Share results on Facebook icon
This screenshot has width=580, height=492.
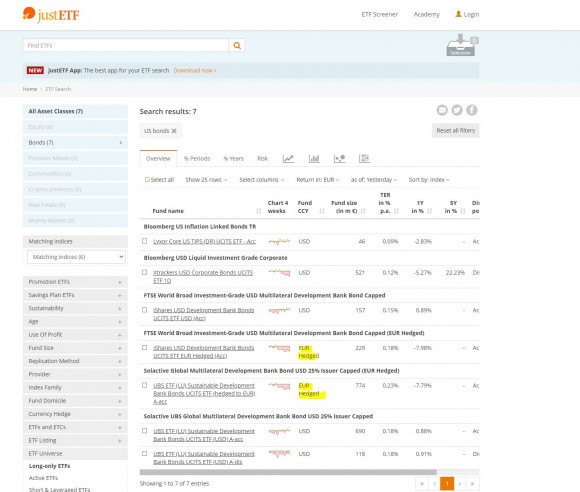472,110
